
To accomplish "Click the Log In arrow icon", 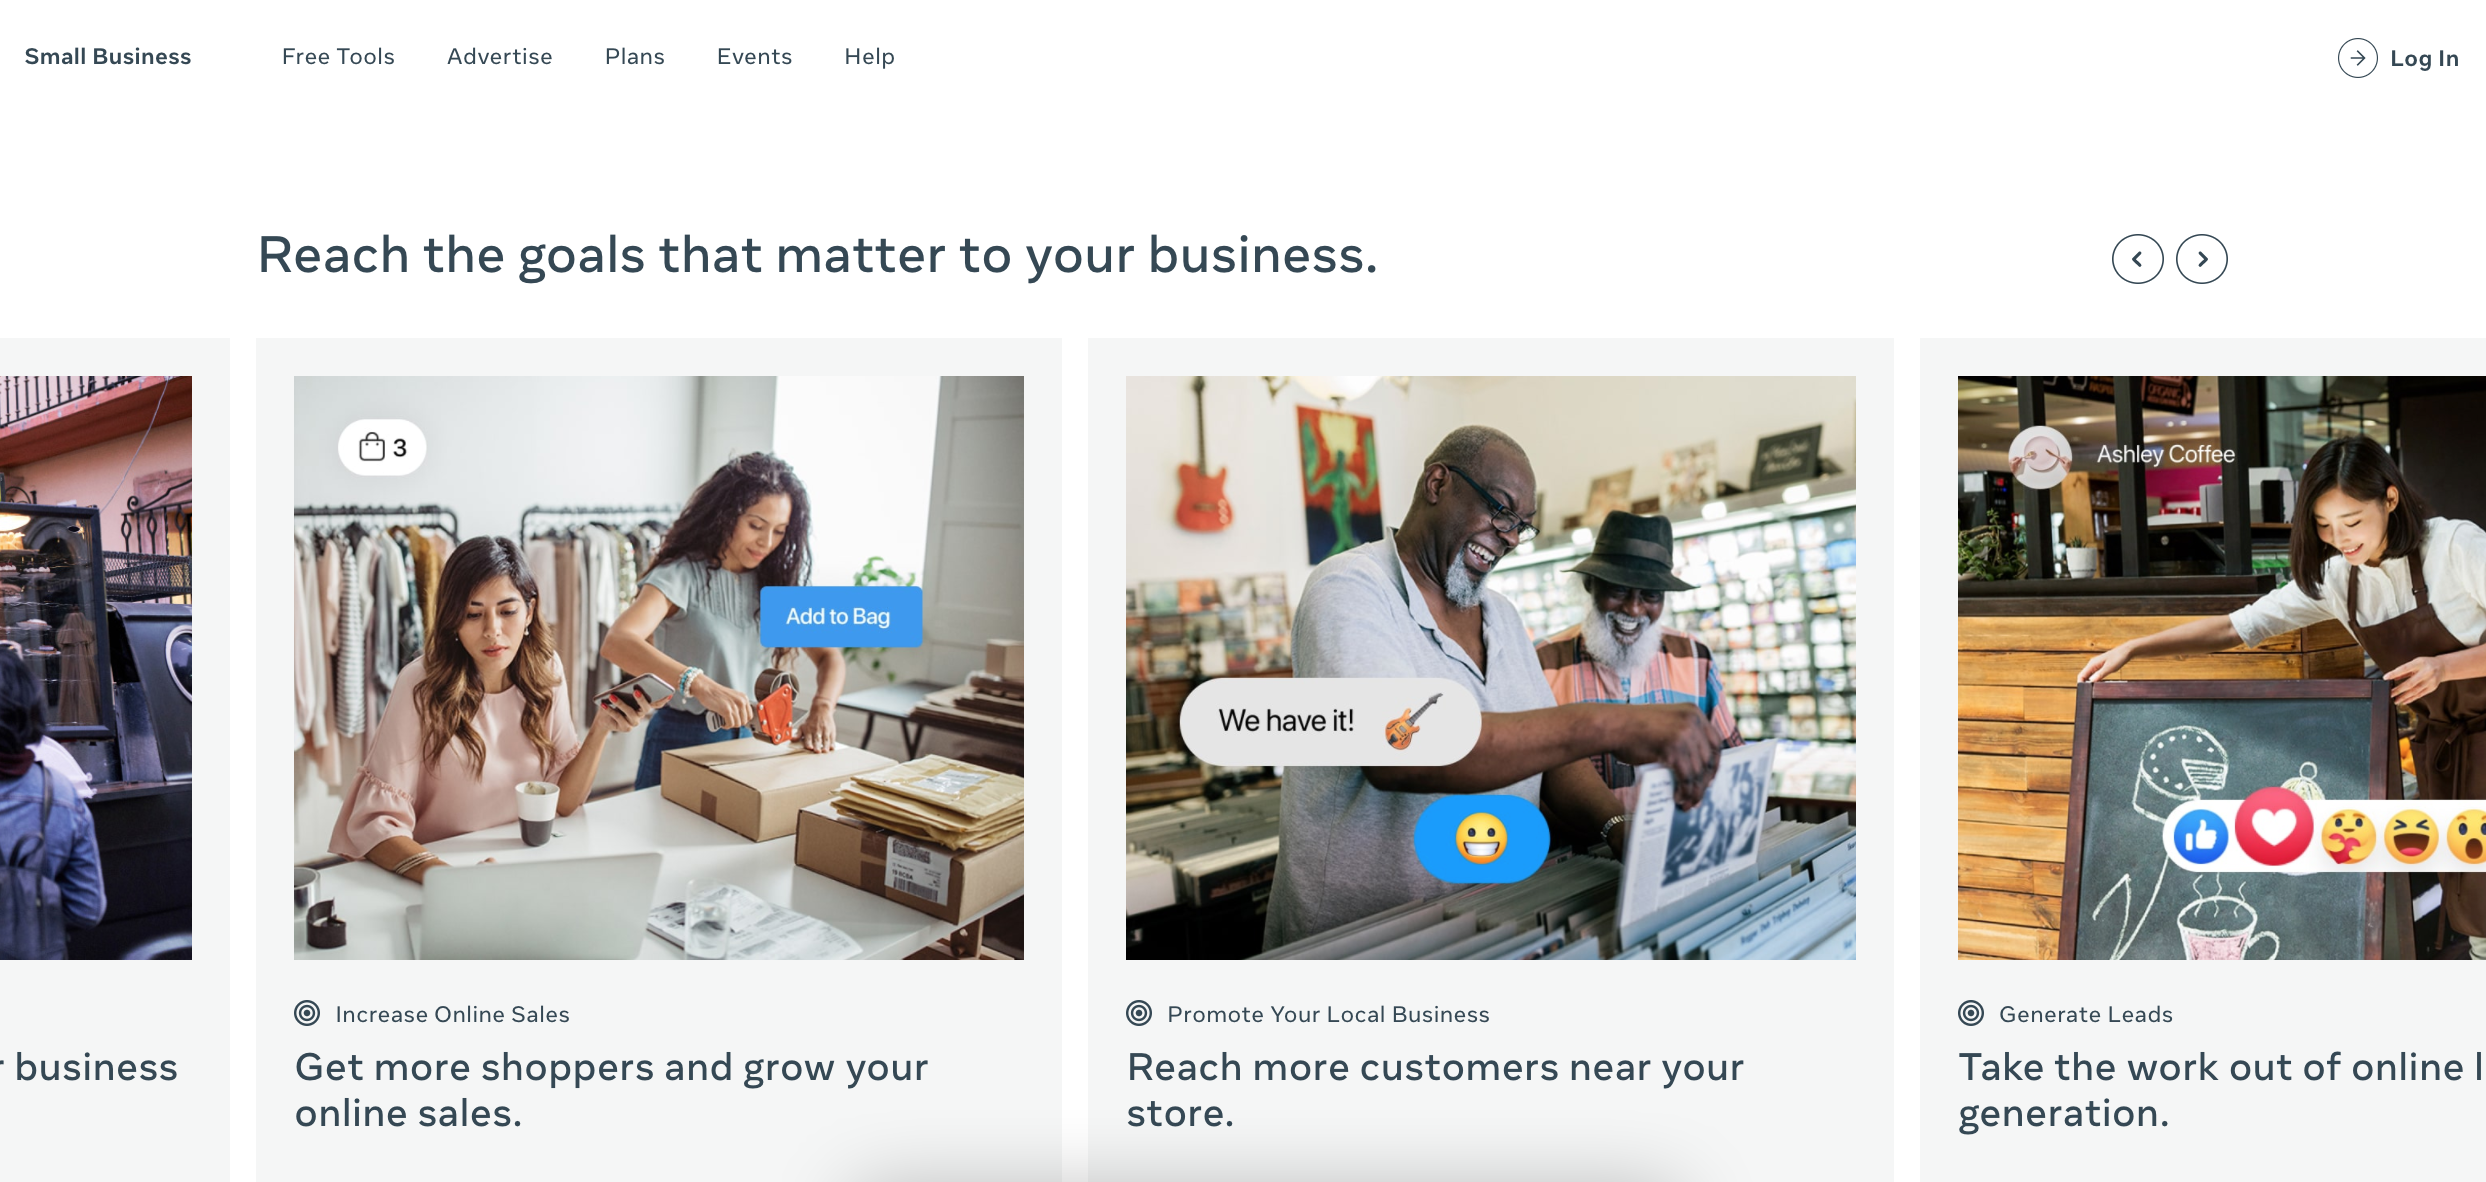I will coord(2357,58).
